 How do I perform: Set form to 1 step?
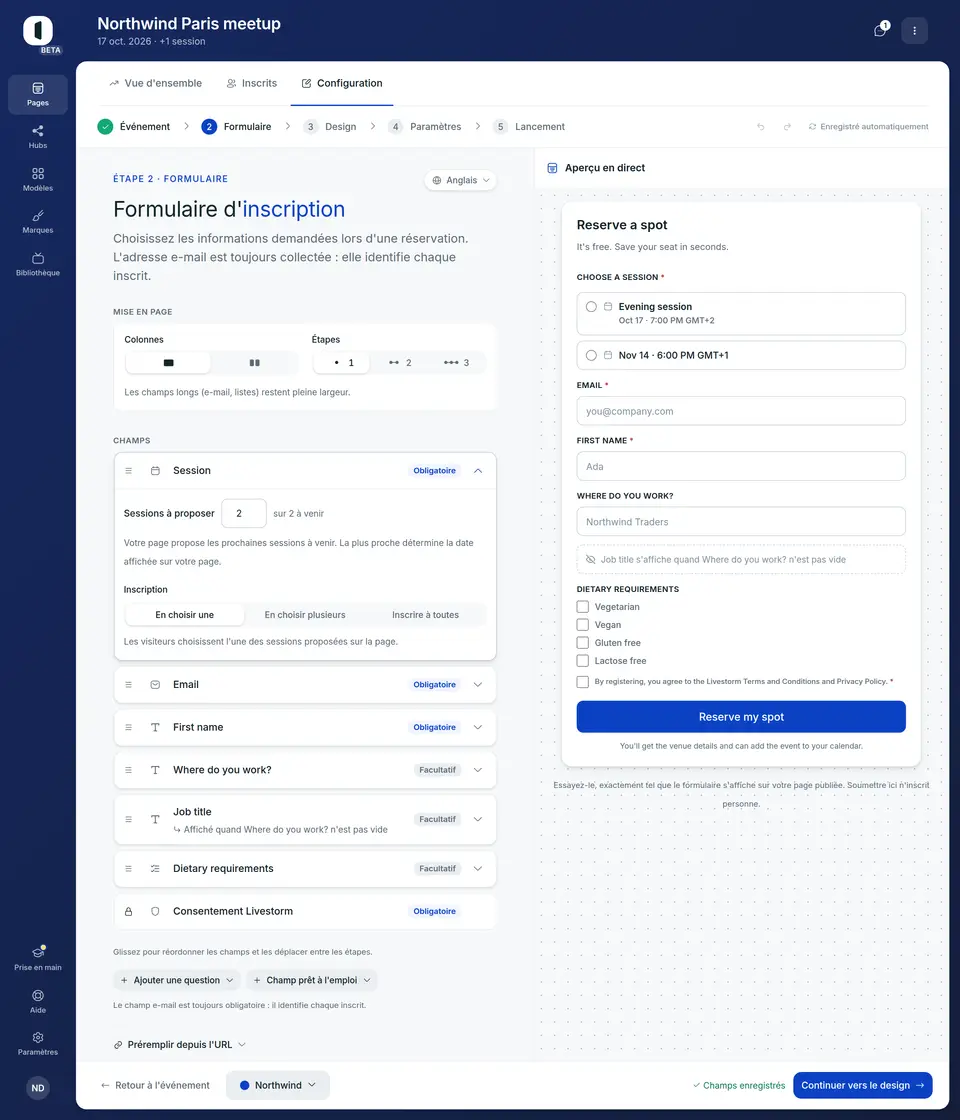click(342, 363)
